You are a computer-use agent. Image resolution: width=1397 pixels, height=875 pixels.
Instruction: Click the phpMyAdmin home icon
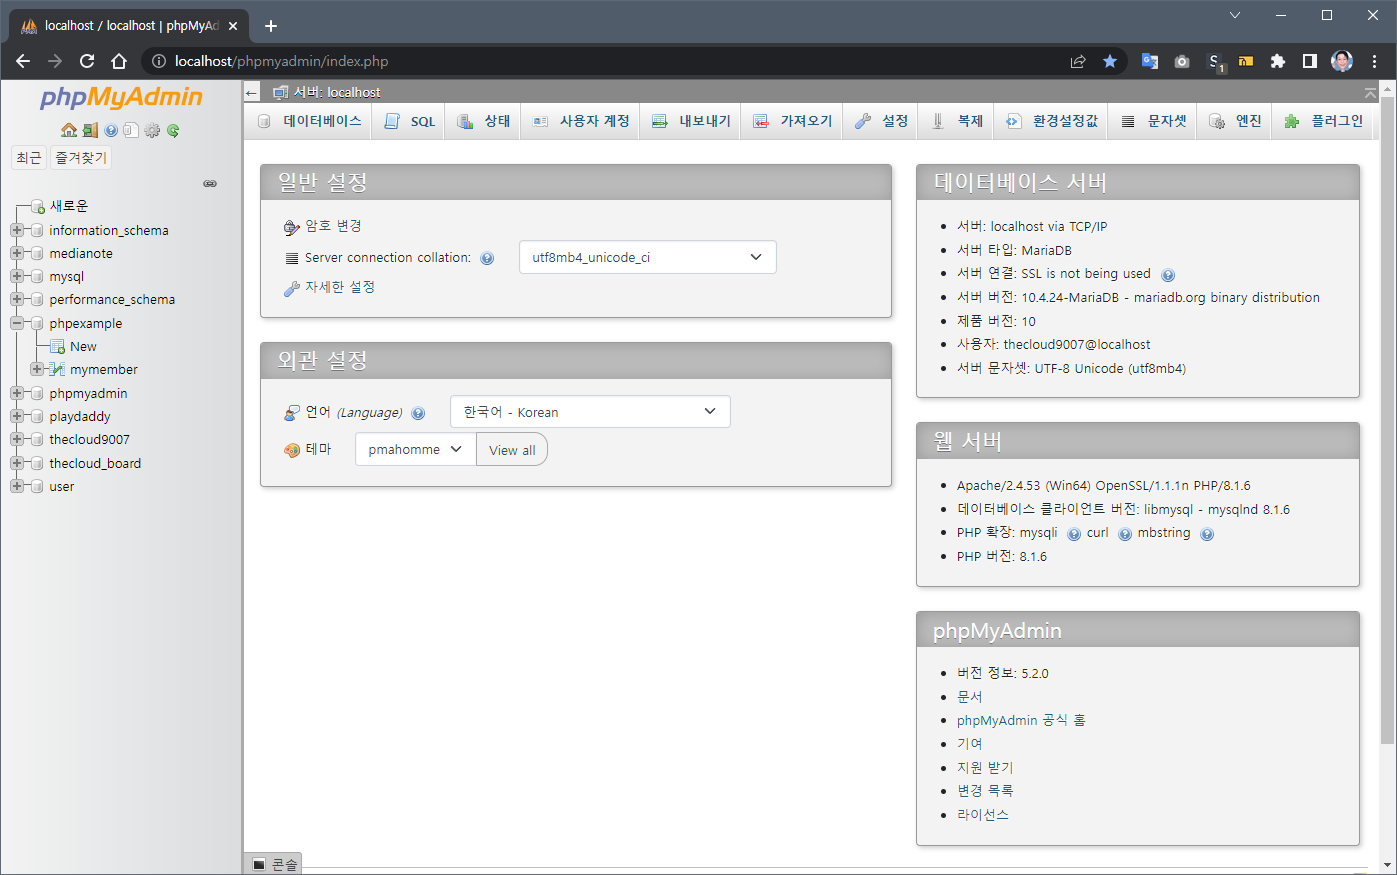coord(69,130)
